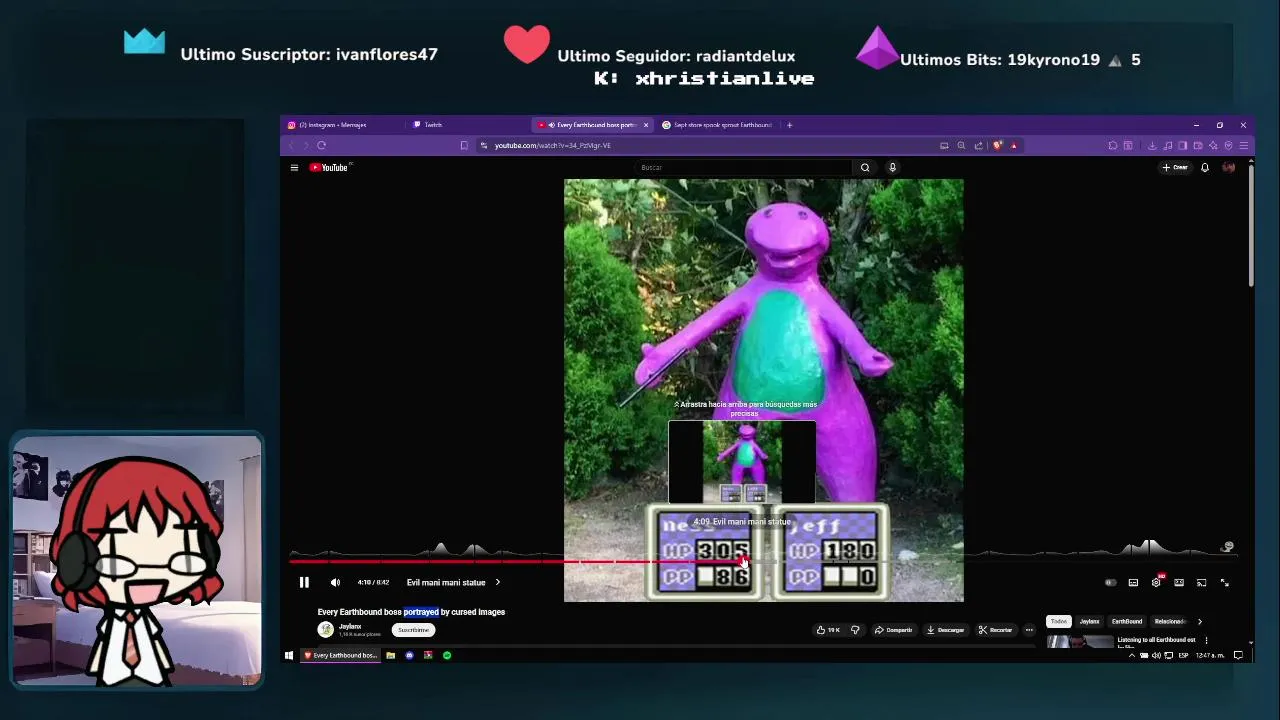
Task: Open YouTube notifications bell
Action: click(1205, 167)
